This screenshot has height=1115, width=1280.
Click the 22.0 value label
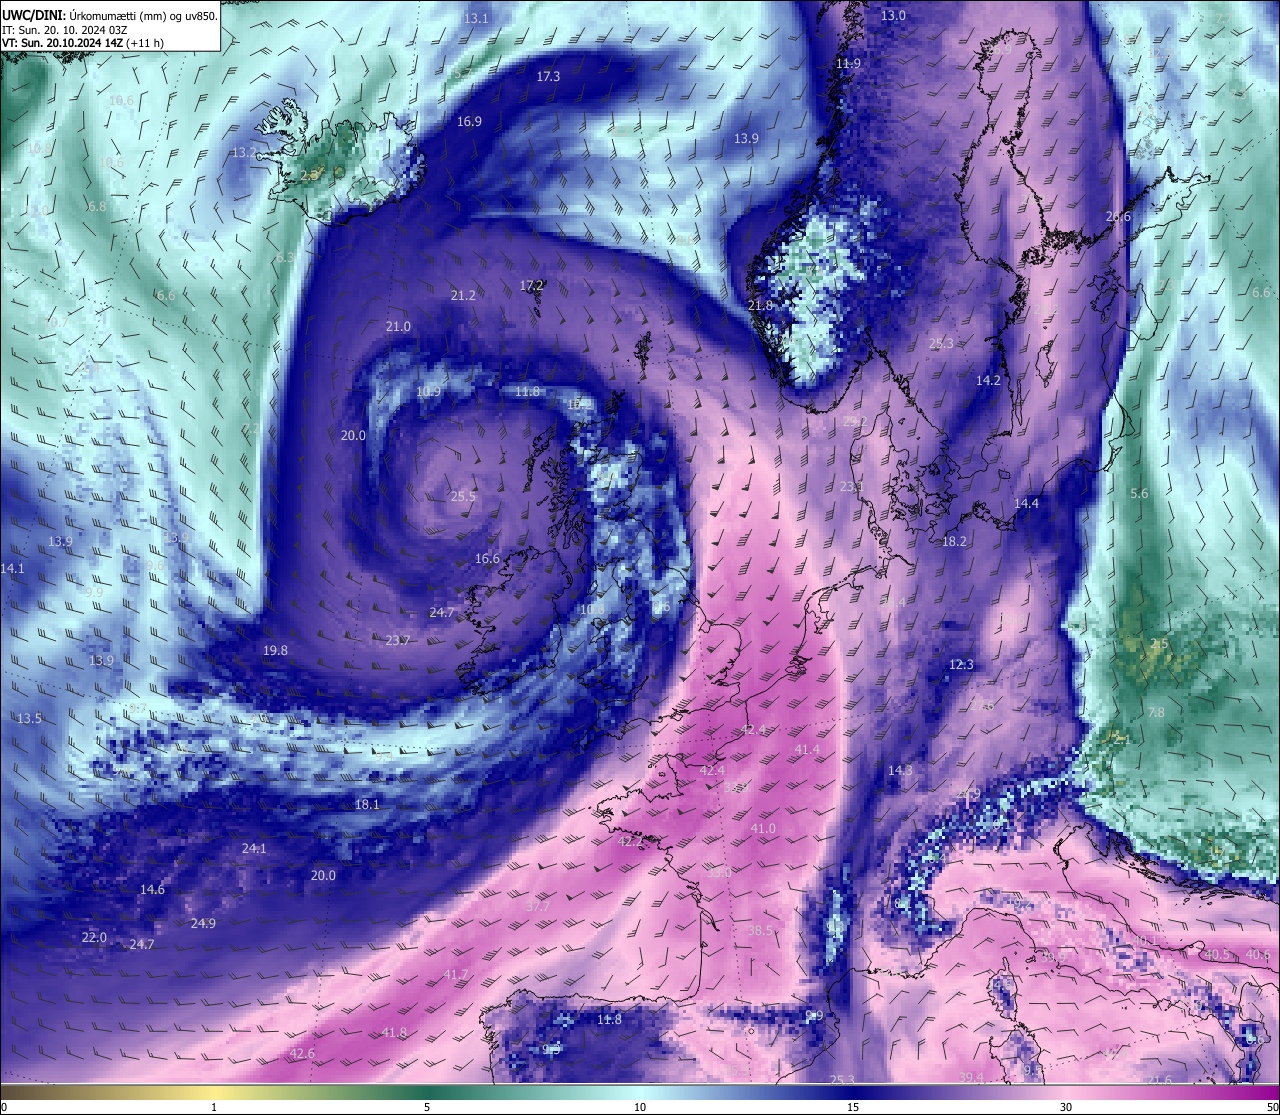coord(94,937)
